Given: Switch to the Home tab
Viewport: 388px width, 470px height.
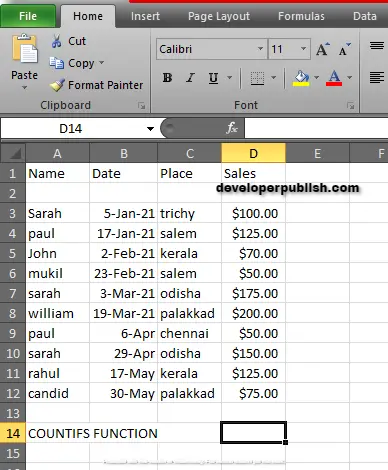Looking at the screenshot, I should (88, 16).
